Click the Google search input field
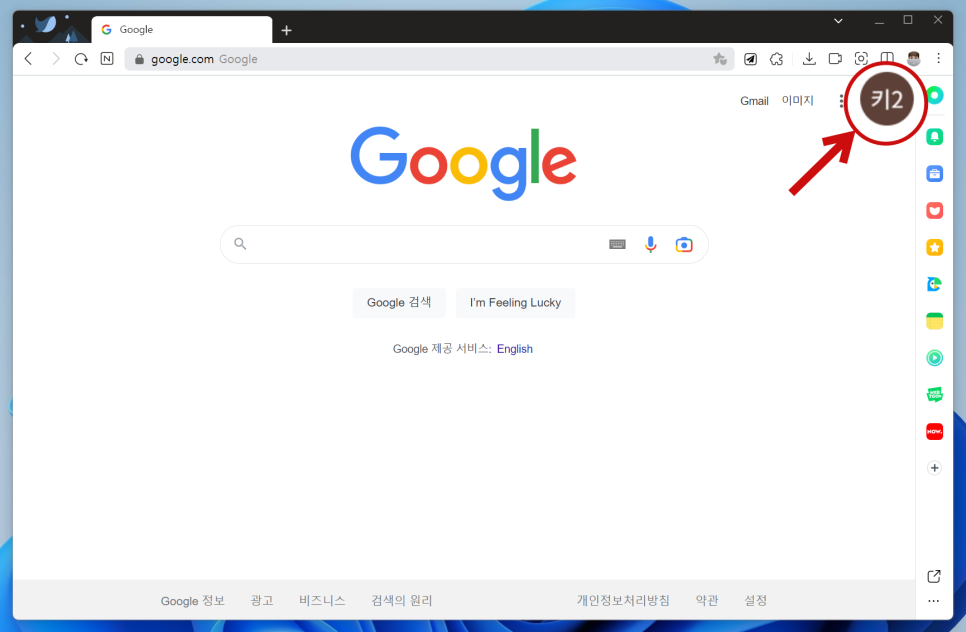The image size is (966, 632). (x=464, y=245)
